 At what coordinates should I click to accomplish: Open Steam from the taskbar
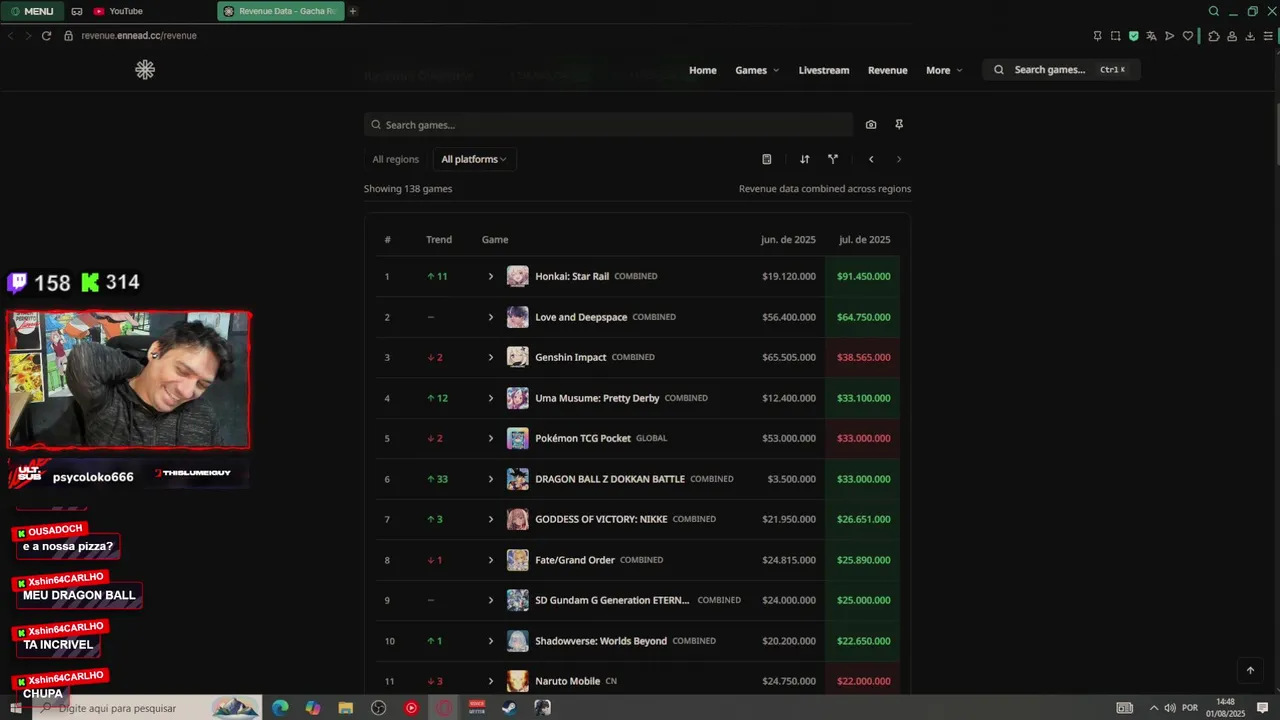tap(509, 708)
